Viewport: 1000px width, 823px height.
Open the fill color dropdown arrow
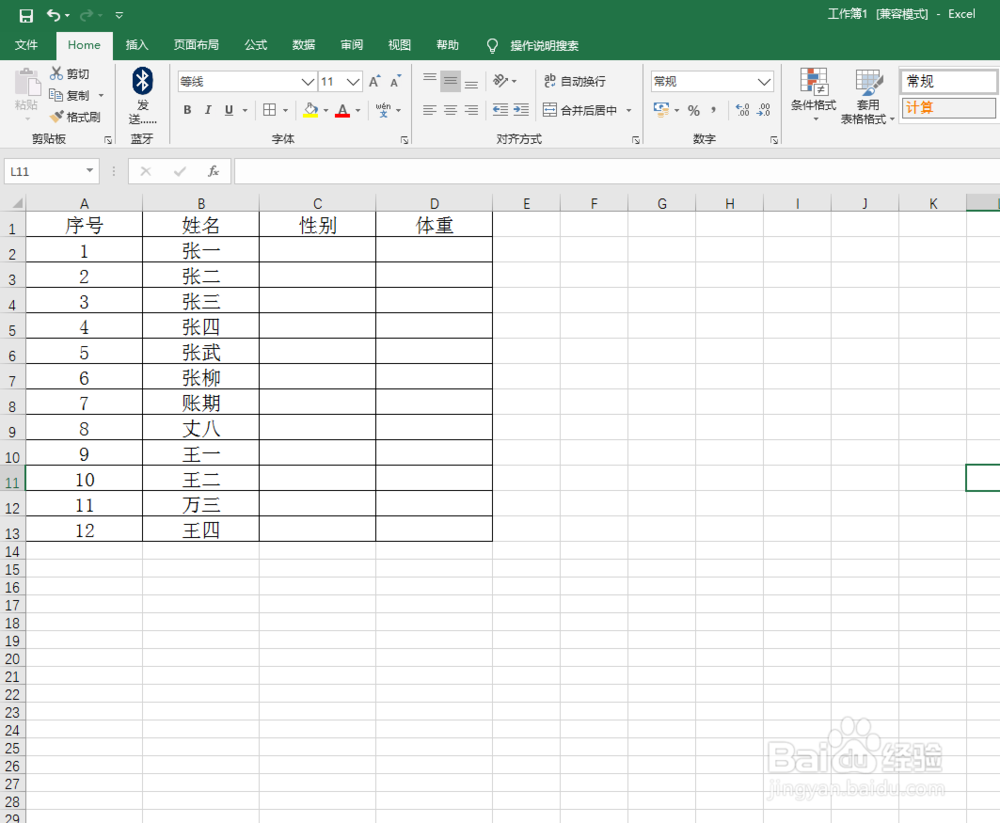(326, 110)
